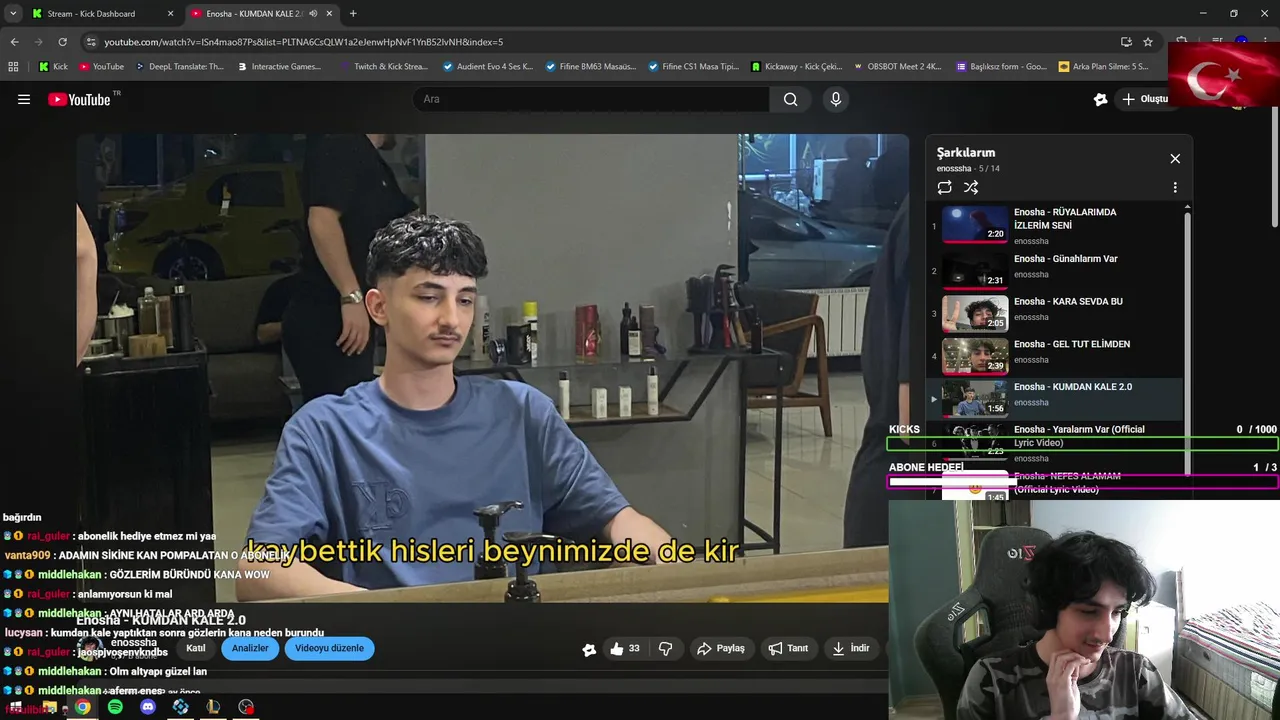Image resolution: width=1280 pixels, height=720 pixels.
Task: Open the 'Fifine BM63 Masaüs...' bookmark
Action: (591, 67)
